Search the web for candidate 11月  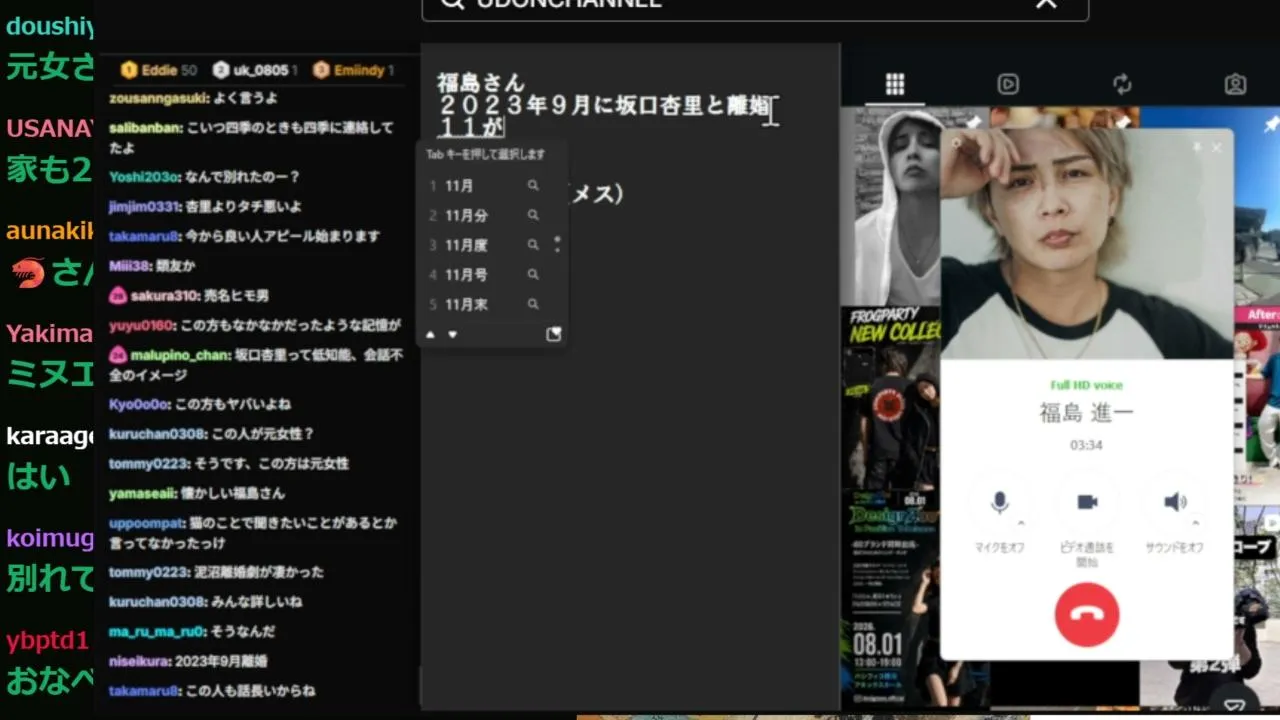(533, 186)
